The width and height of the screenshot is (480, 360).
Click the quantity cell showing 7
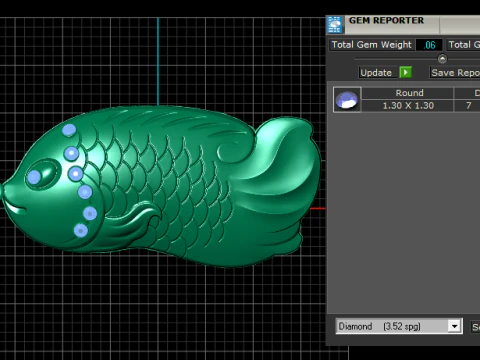tap(468, 106)
